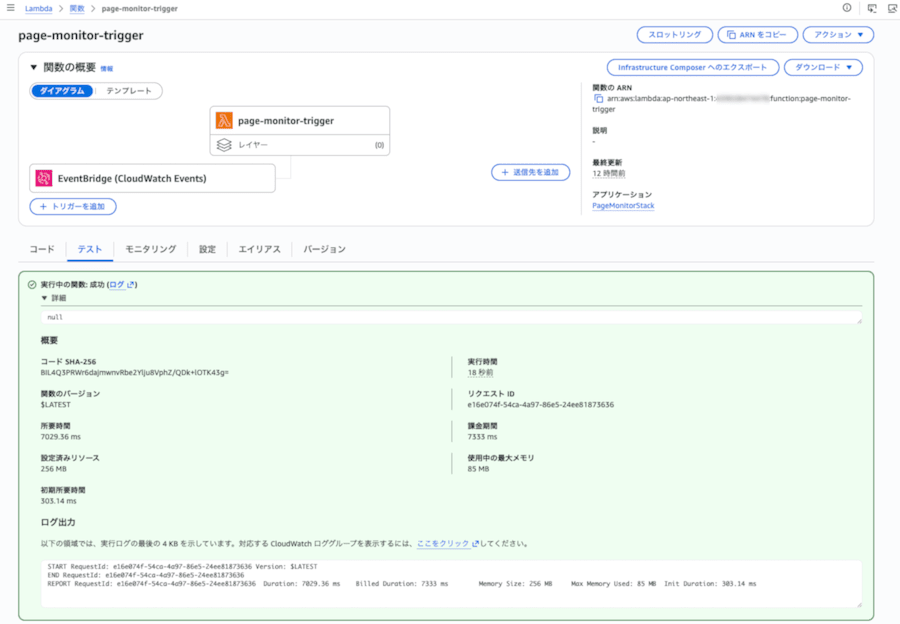
Task: Click the 送信先を追加 button
Action: pyautogui.click(x=530, y=172)
